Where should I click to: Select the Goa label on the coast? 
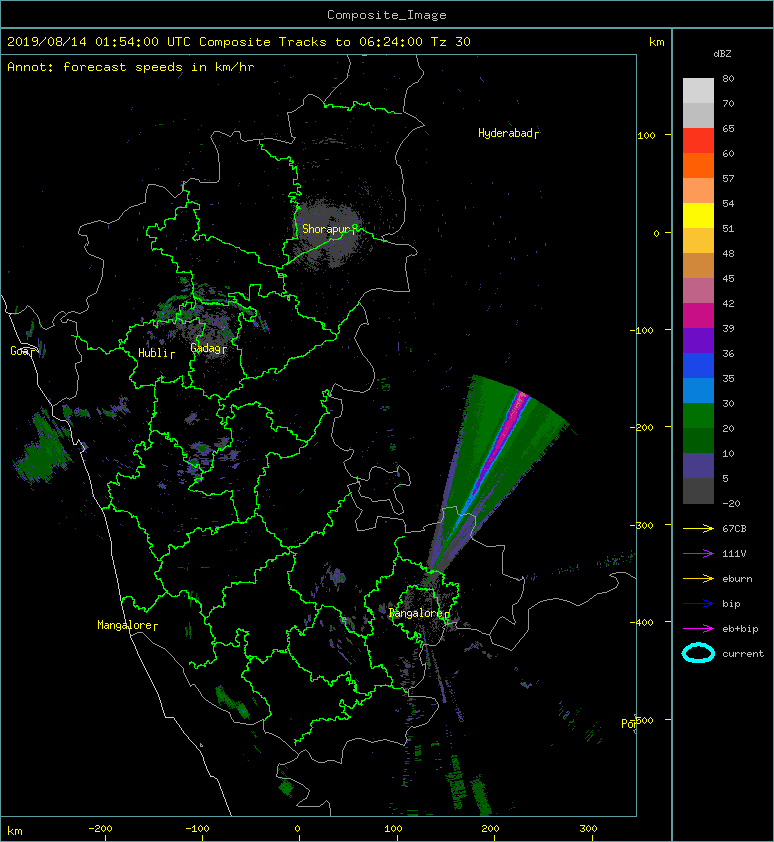tap(21, 351)
